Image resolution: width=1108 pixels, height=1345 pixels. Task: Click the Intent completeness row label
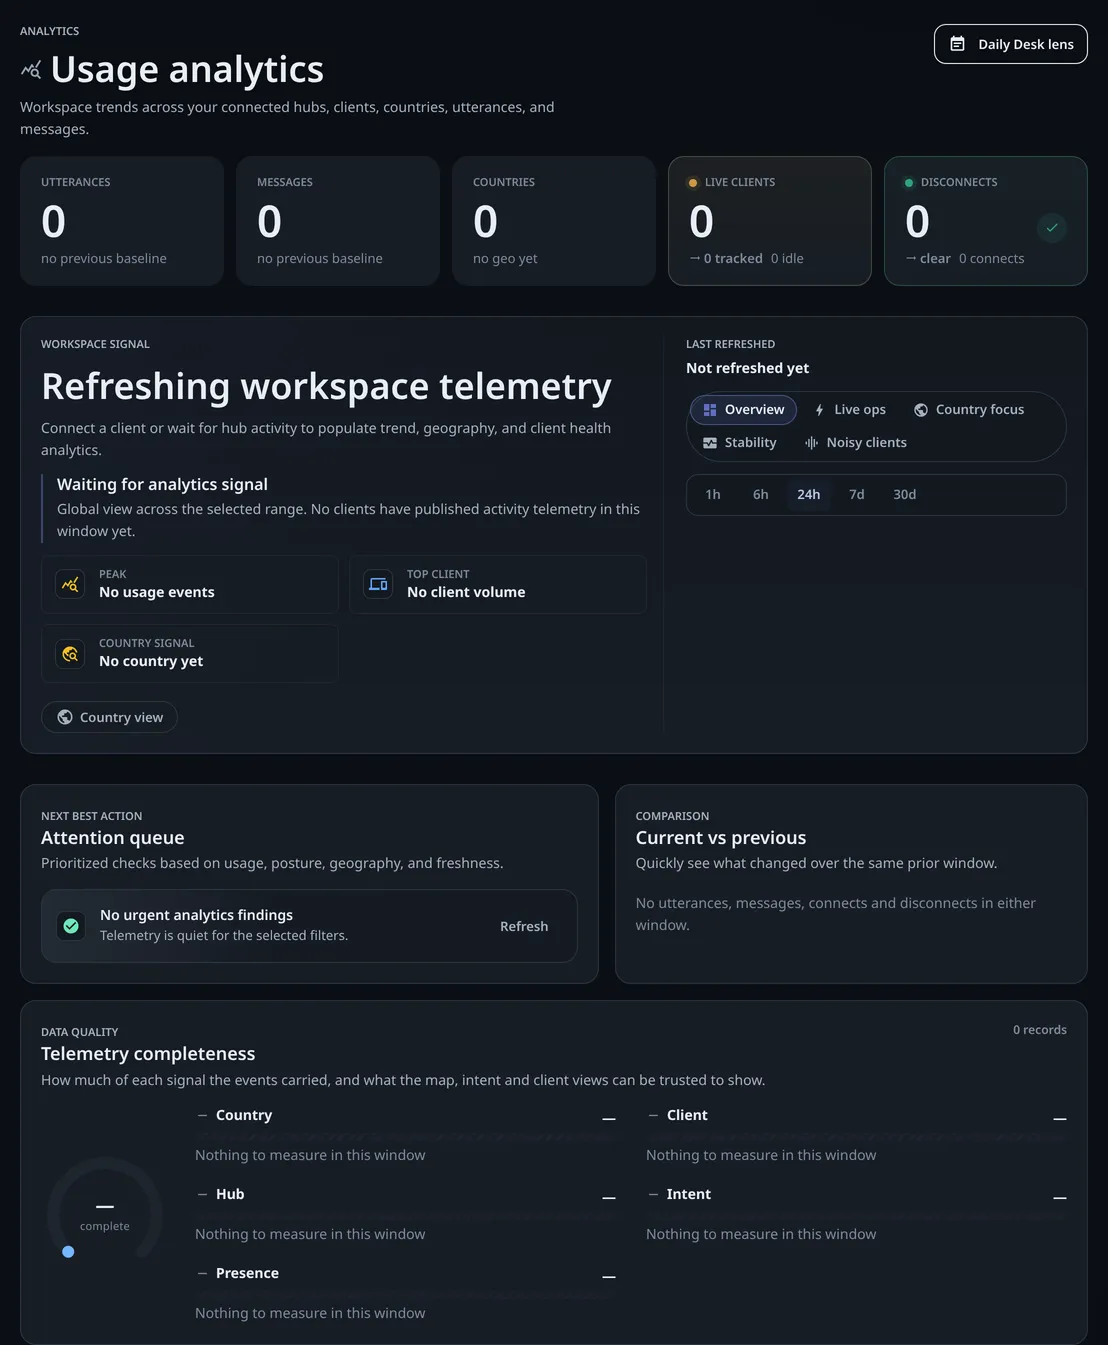tap(689, 1195)
